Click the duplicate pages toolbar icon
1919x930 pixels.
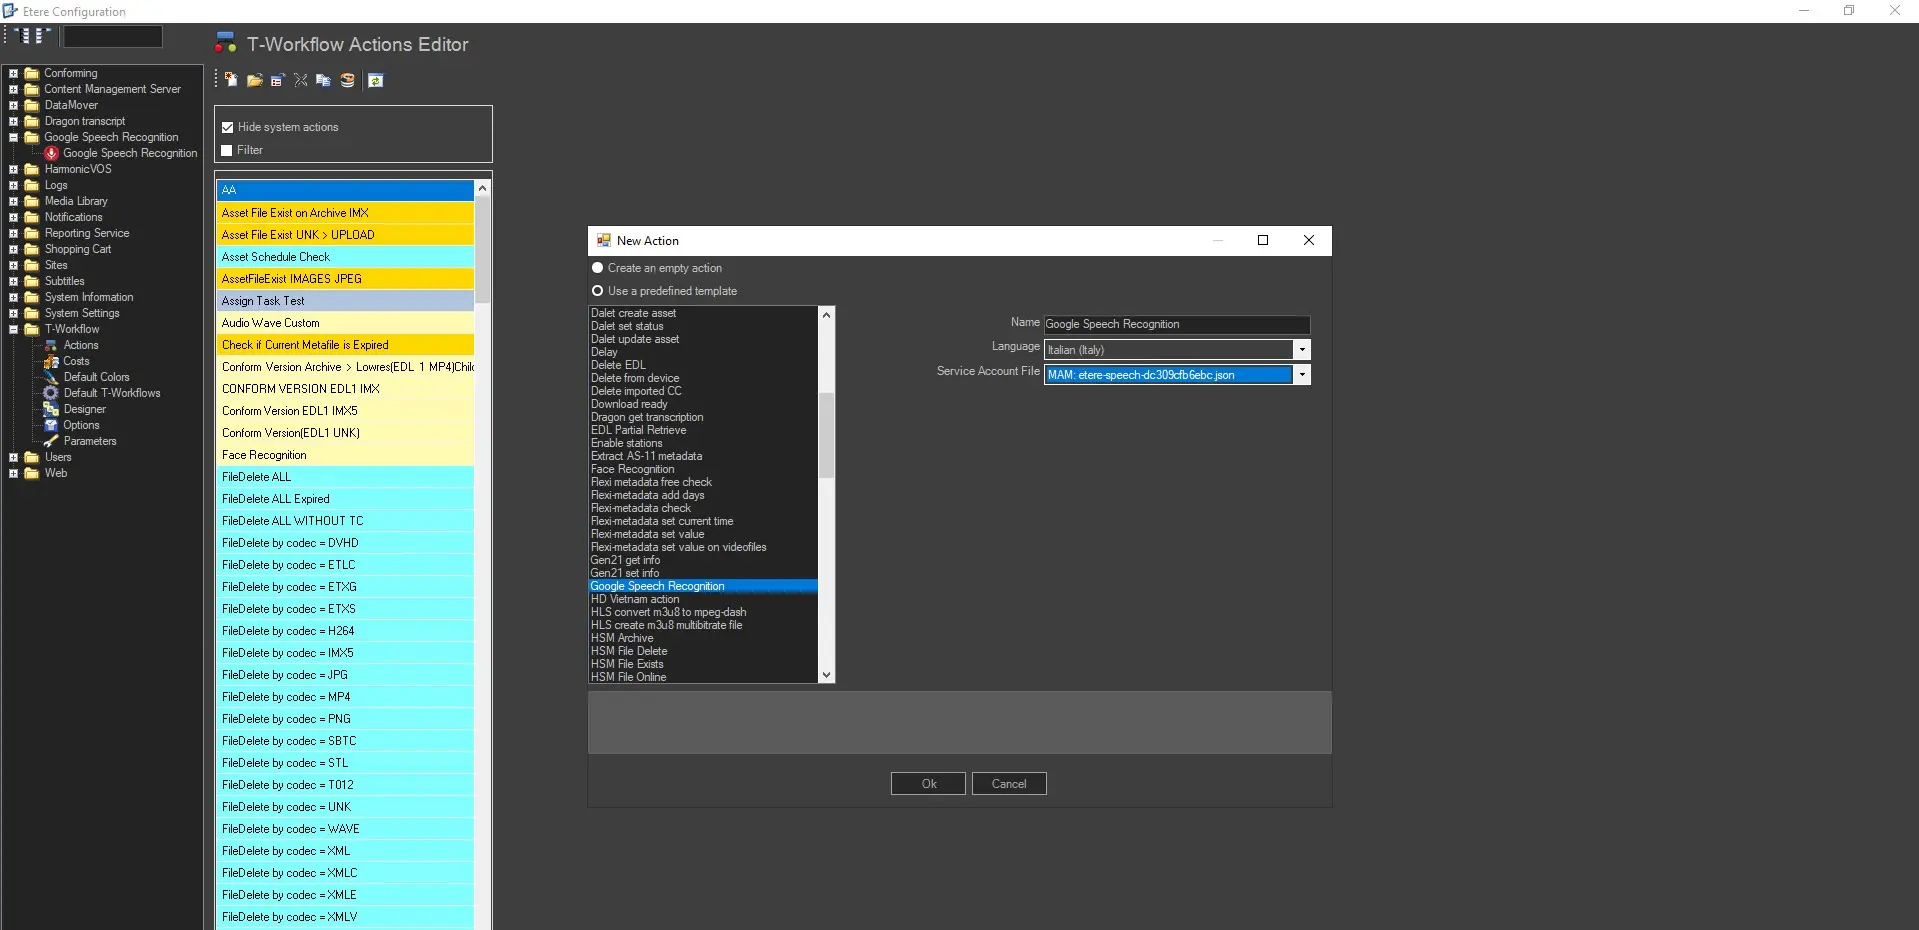click(x=323, y=80)
